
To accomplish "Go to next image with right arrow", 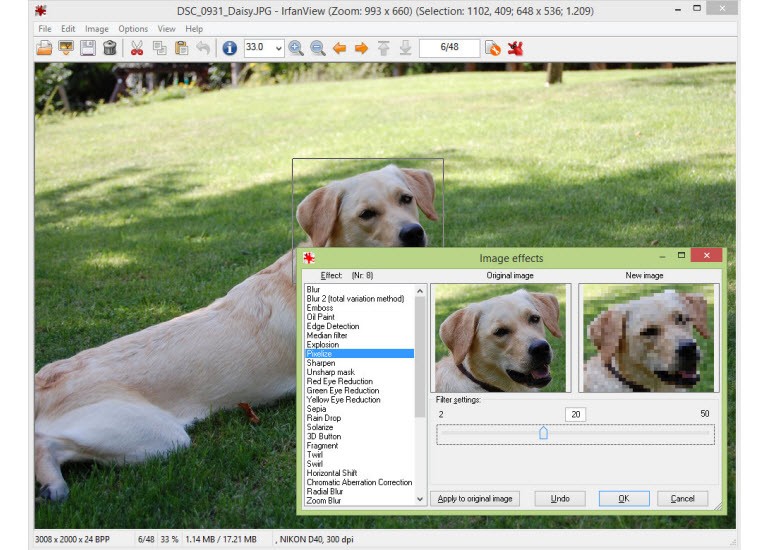I will coord(361,48).
